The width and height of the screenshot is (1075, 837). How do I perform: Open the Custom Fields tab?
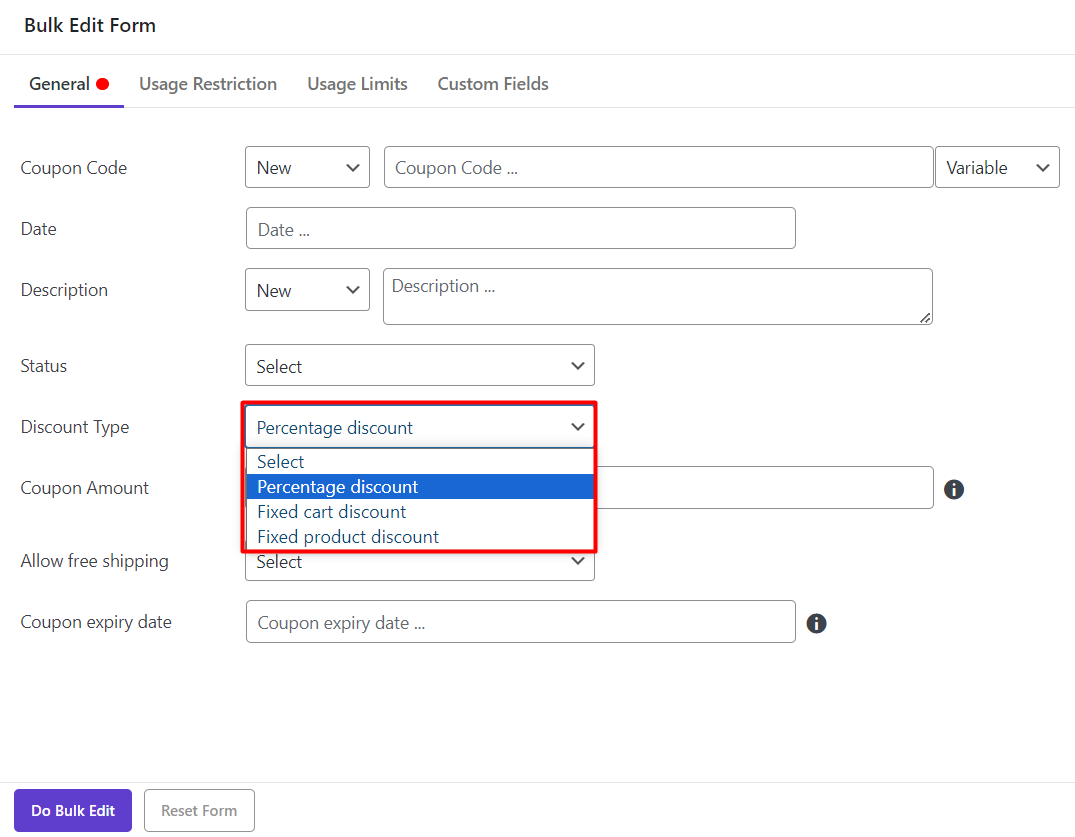pyautogui.click(x=493, y=84)
